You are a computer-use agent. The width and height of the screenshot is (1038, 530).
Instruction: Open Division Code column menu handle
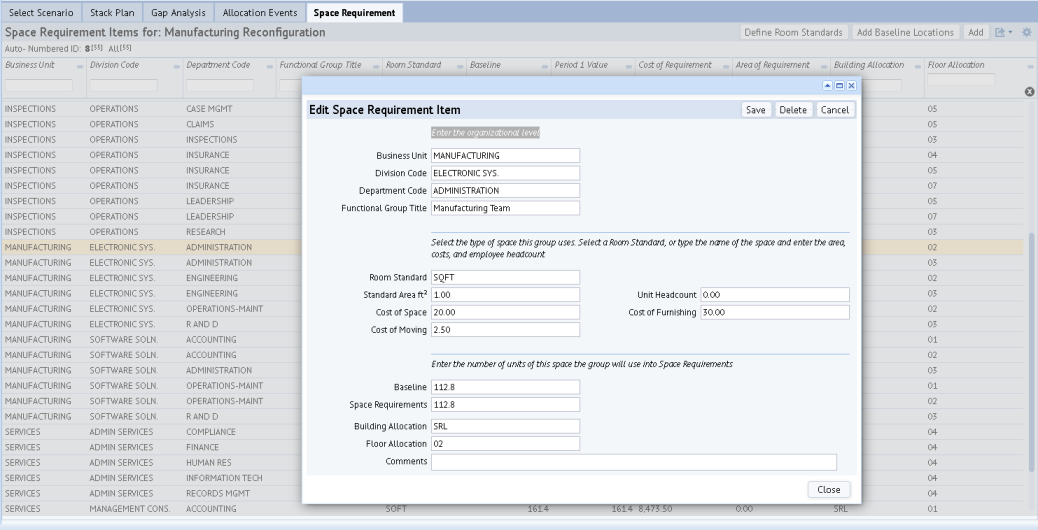[x=177, y=66]
